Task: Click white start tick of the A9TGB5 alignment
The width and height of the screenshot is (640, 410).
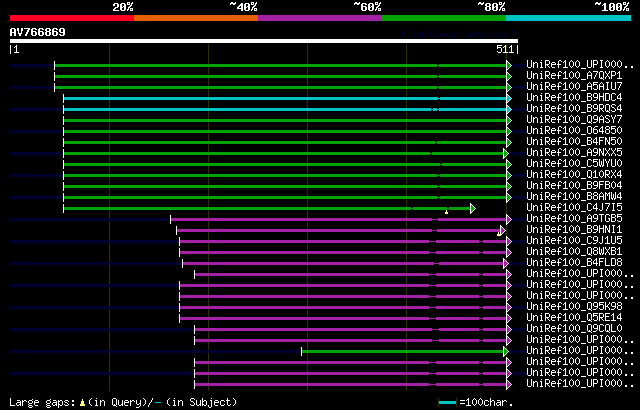Action: pos(171,219)
